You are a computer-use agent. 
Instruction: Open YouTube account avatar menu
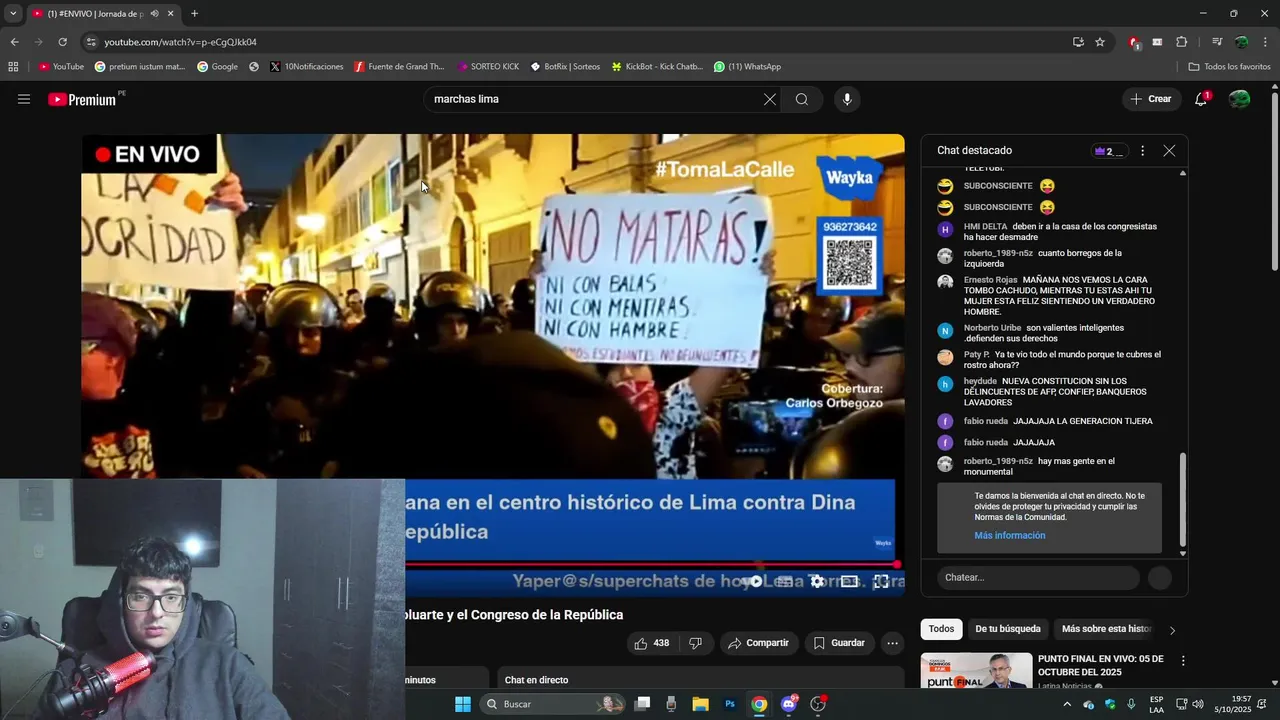1239,99
